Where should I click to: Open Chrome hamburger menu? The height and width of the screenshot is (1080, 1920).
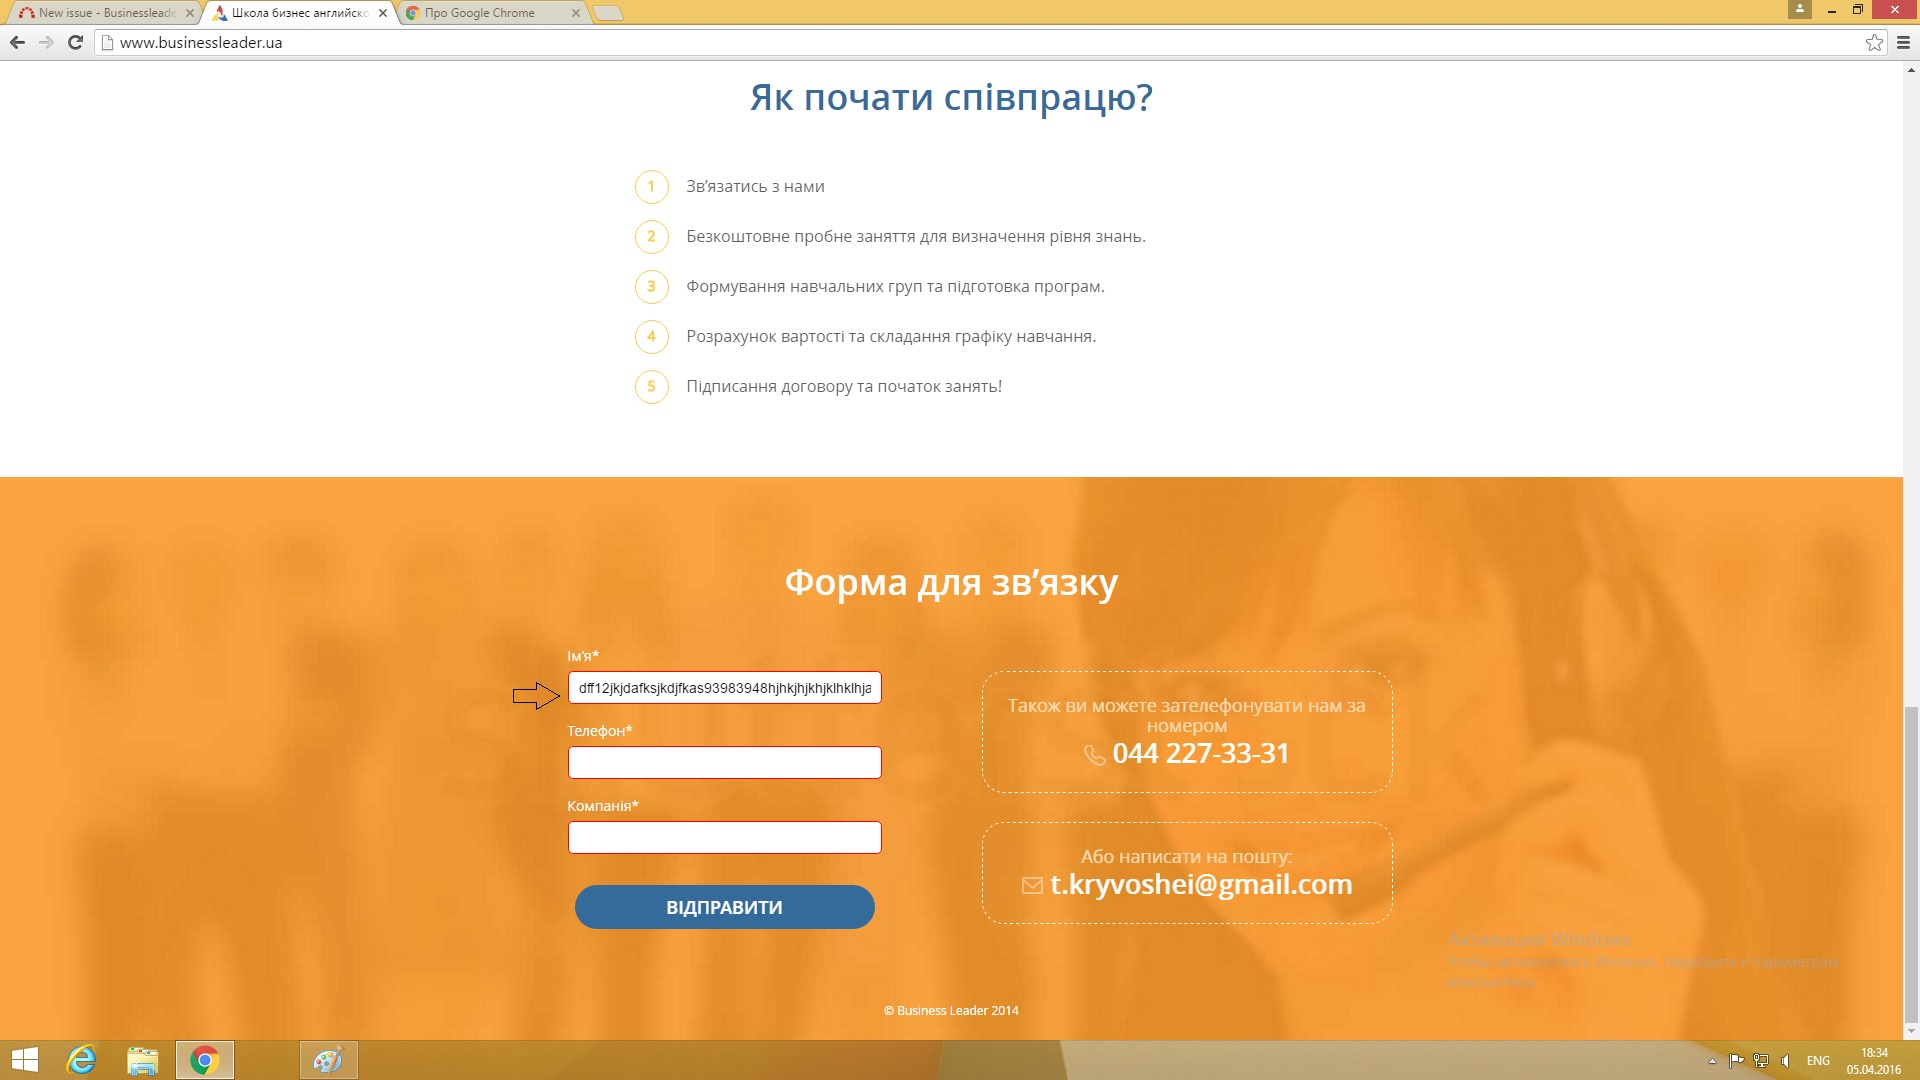pos(1903,42)
